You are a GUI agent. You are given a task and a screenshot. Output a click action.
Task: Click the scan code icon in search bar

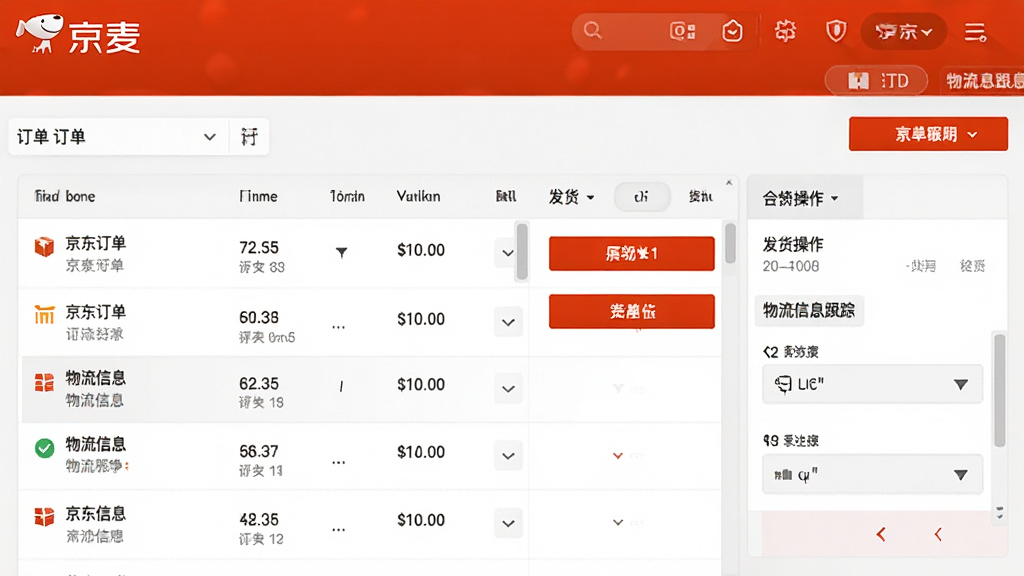(682, 31)
